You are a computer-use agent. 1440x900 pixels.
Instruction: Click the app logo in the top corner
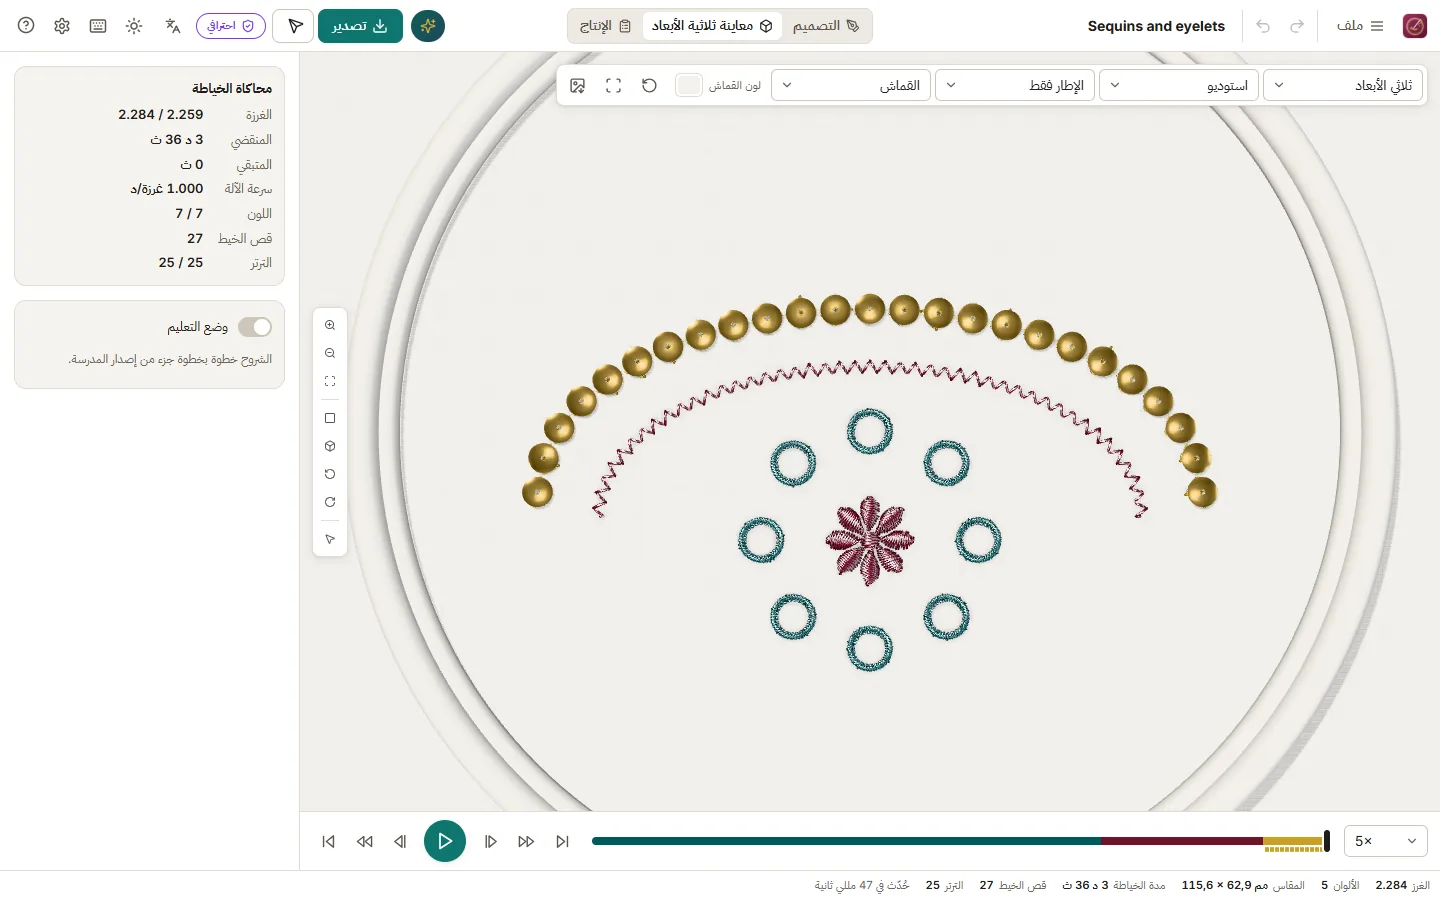click(x=1414, y=26)
